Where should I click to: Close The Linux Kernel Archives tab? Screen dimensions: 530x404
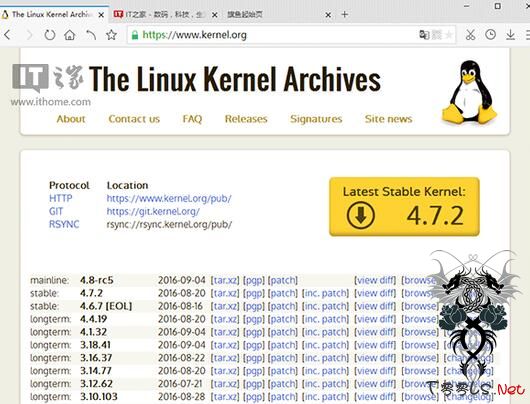pyautogui.click(x=101, y=15)
